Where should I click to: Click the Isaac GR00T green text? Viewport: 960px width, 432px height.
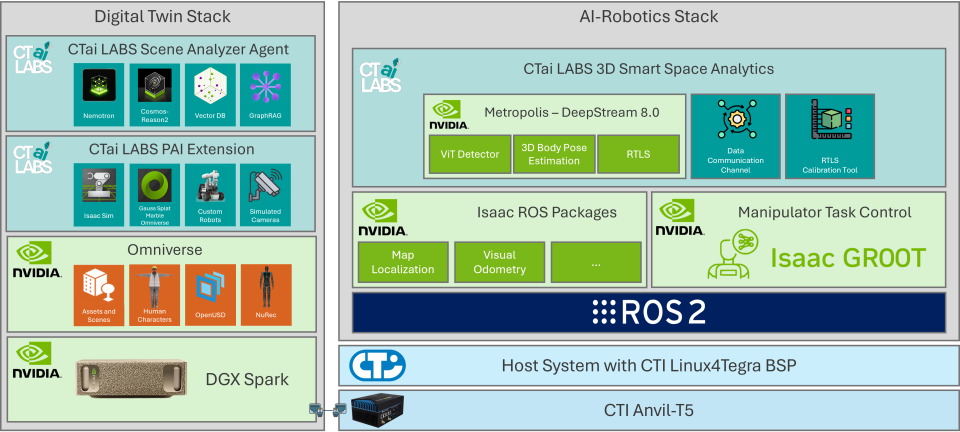click(849, 258)
